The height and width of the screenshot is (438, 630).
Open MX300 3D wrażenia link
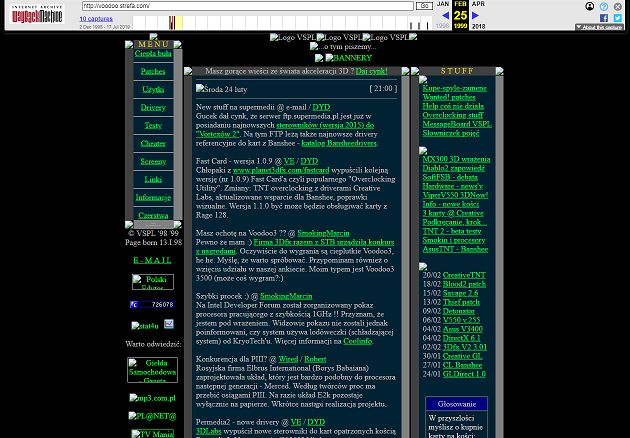tap(456, 159)
